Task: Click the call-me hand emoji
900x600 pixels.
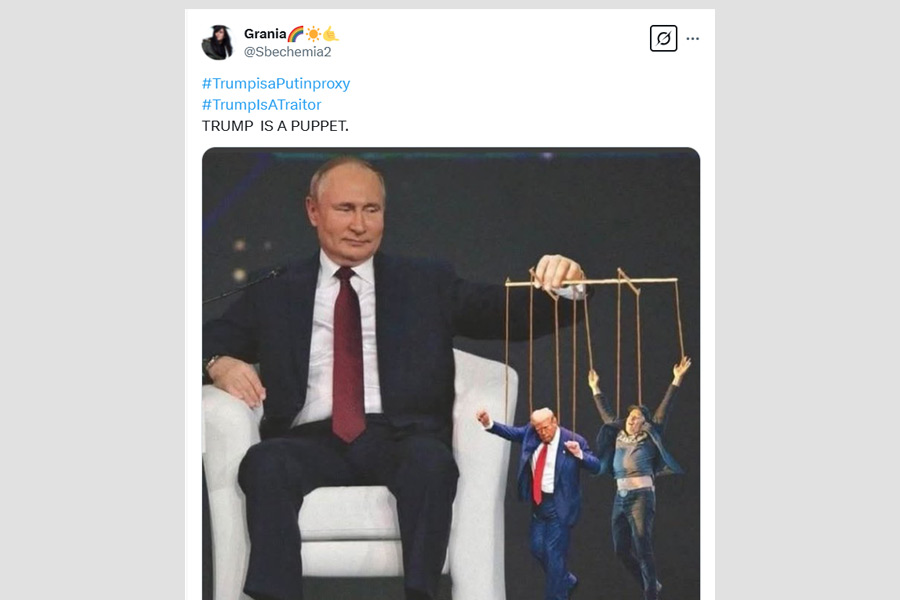Action: tap(331, 34)
